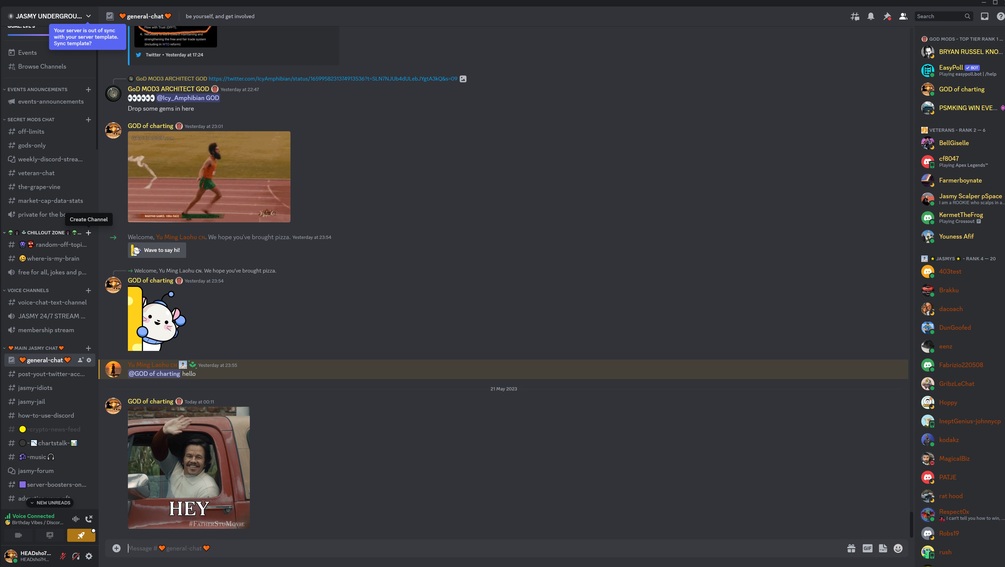Jump to NEW UNREADS pill
Image resolution: width=1005 pixels, height=567 pixels.
tap(50, 503)
